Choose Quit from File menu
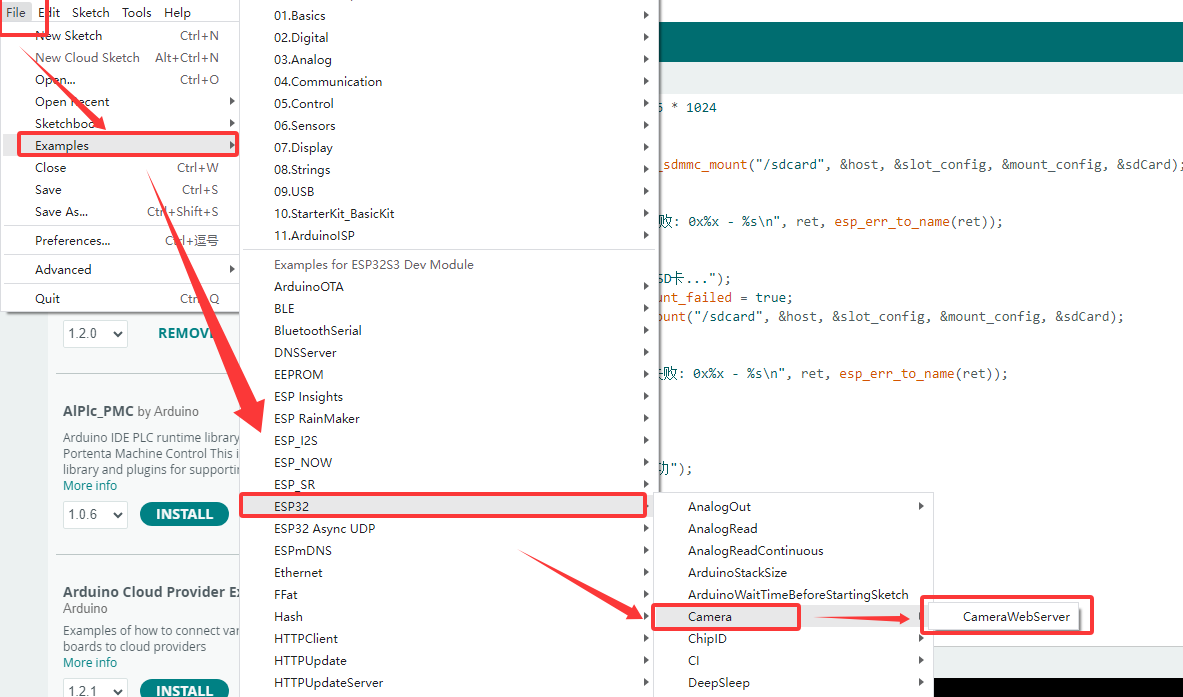 pyautogui.click(x=121, y=298)
